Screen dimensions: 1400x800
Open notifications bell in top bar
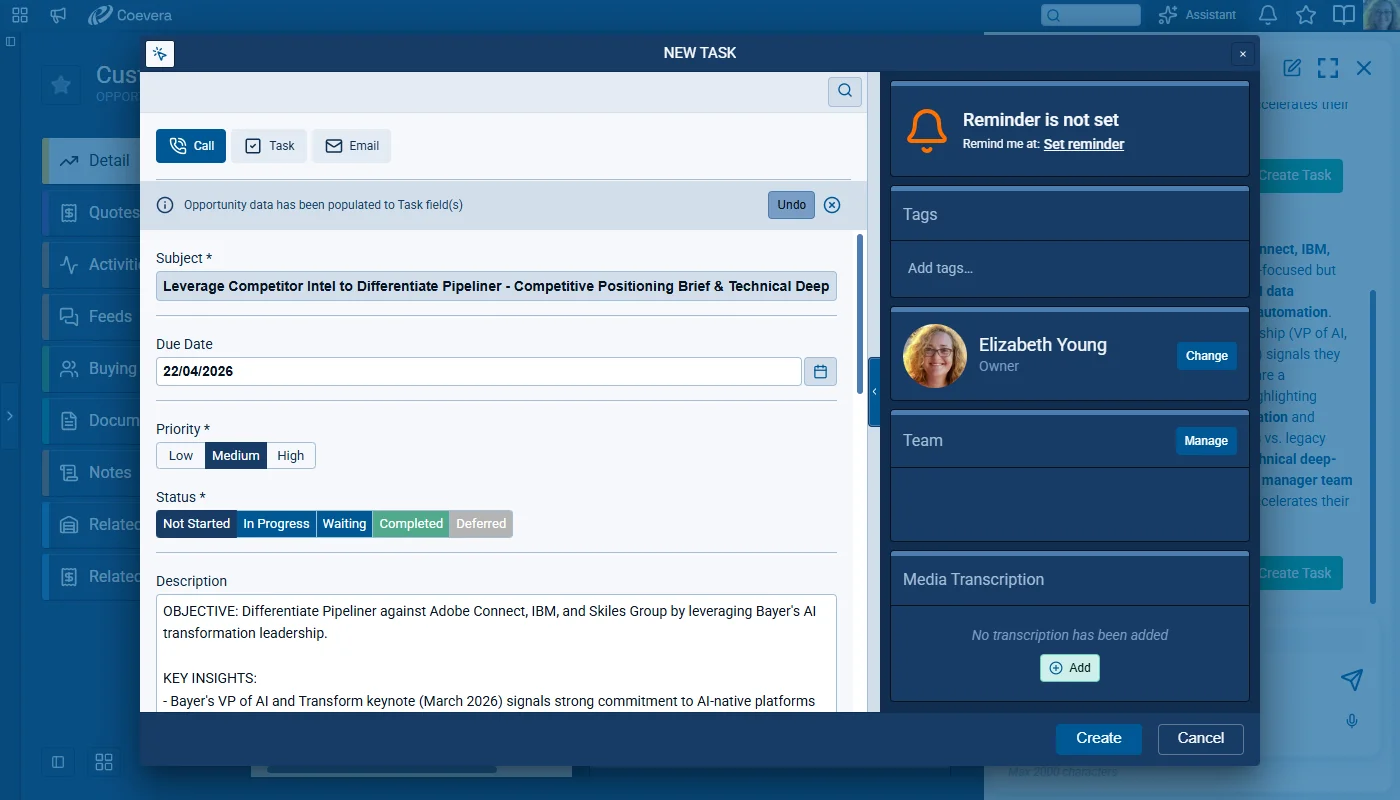[x=1268, y=15]
